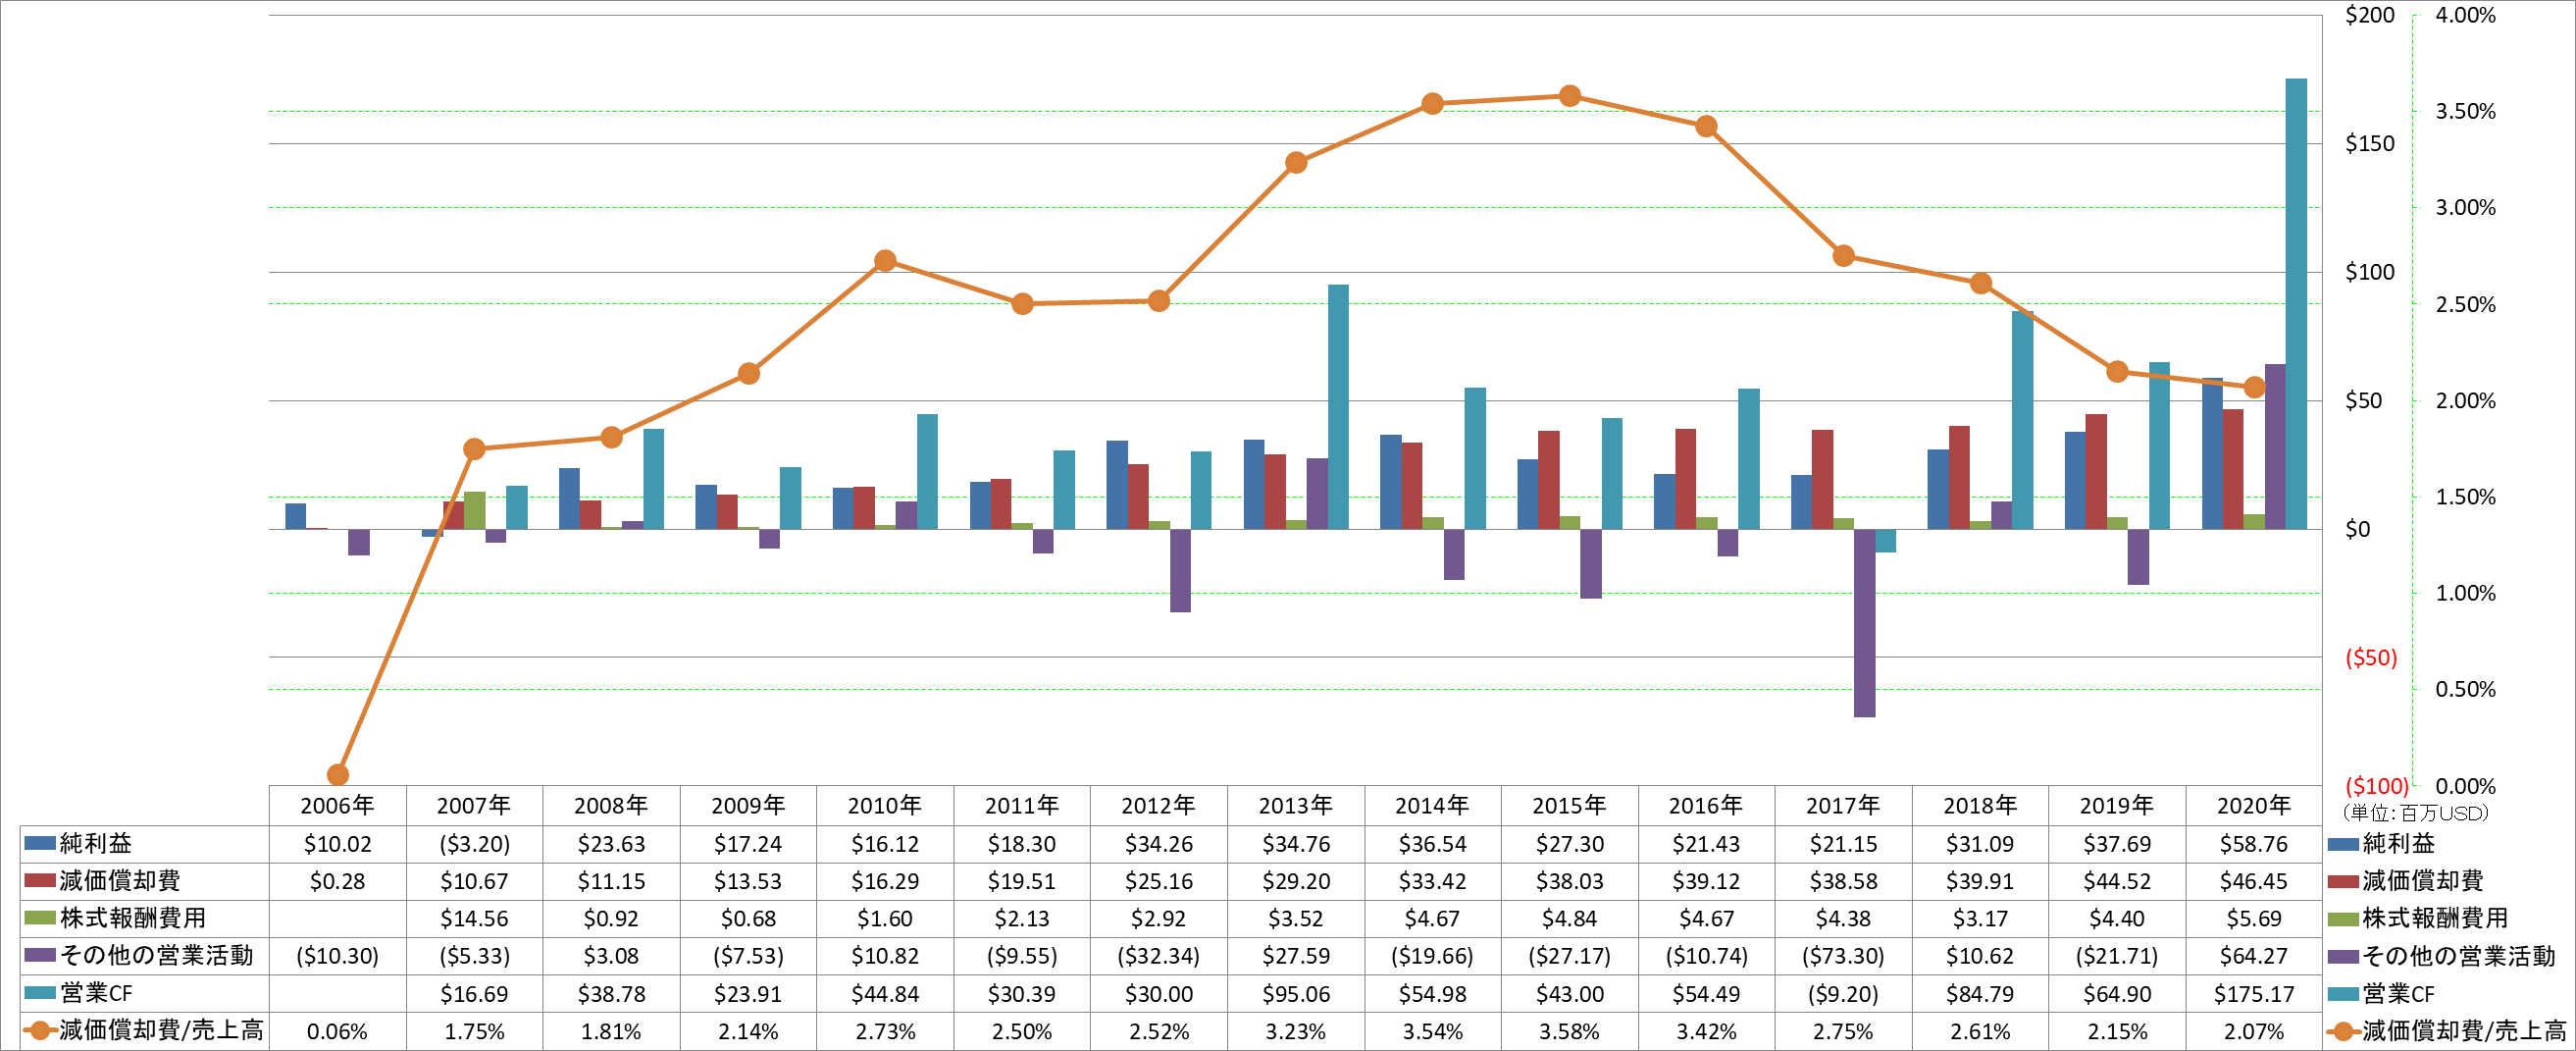Screen dimensions: 2576x1051
Task: Click the $200 axis label
Action: coord(2370,15)
